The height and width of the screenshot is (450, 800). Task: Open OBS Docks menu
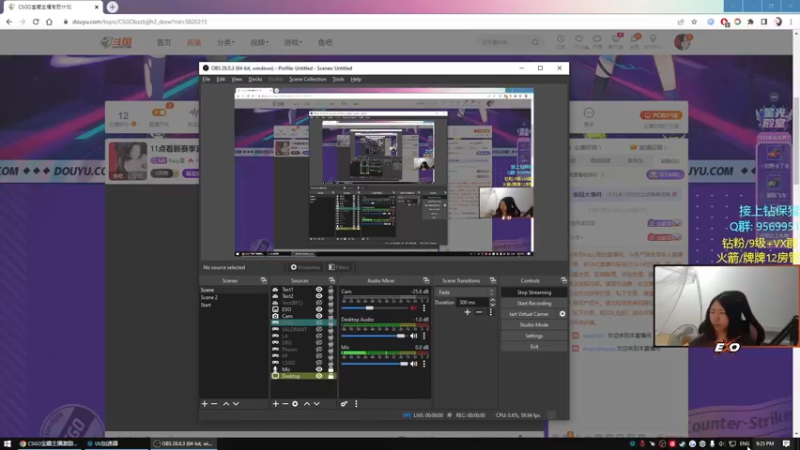coord(255,79)
